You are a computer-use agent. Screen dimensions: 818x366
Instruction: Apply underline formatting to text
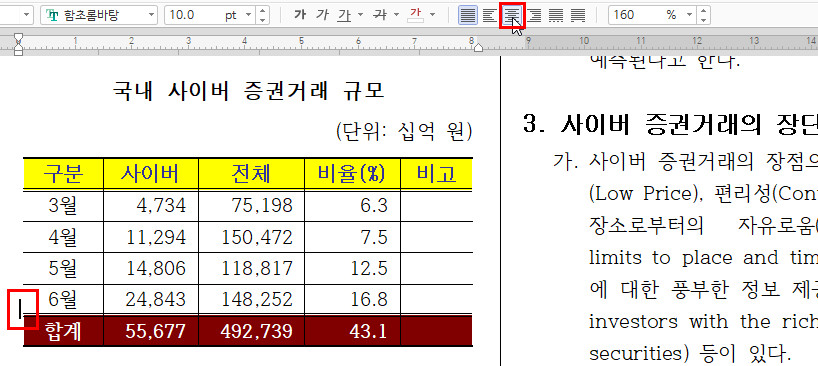[x=344, y=15]
